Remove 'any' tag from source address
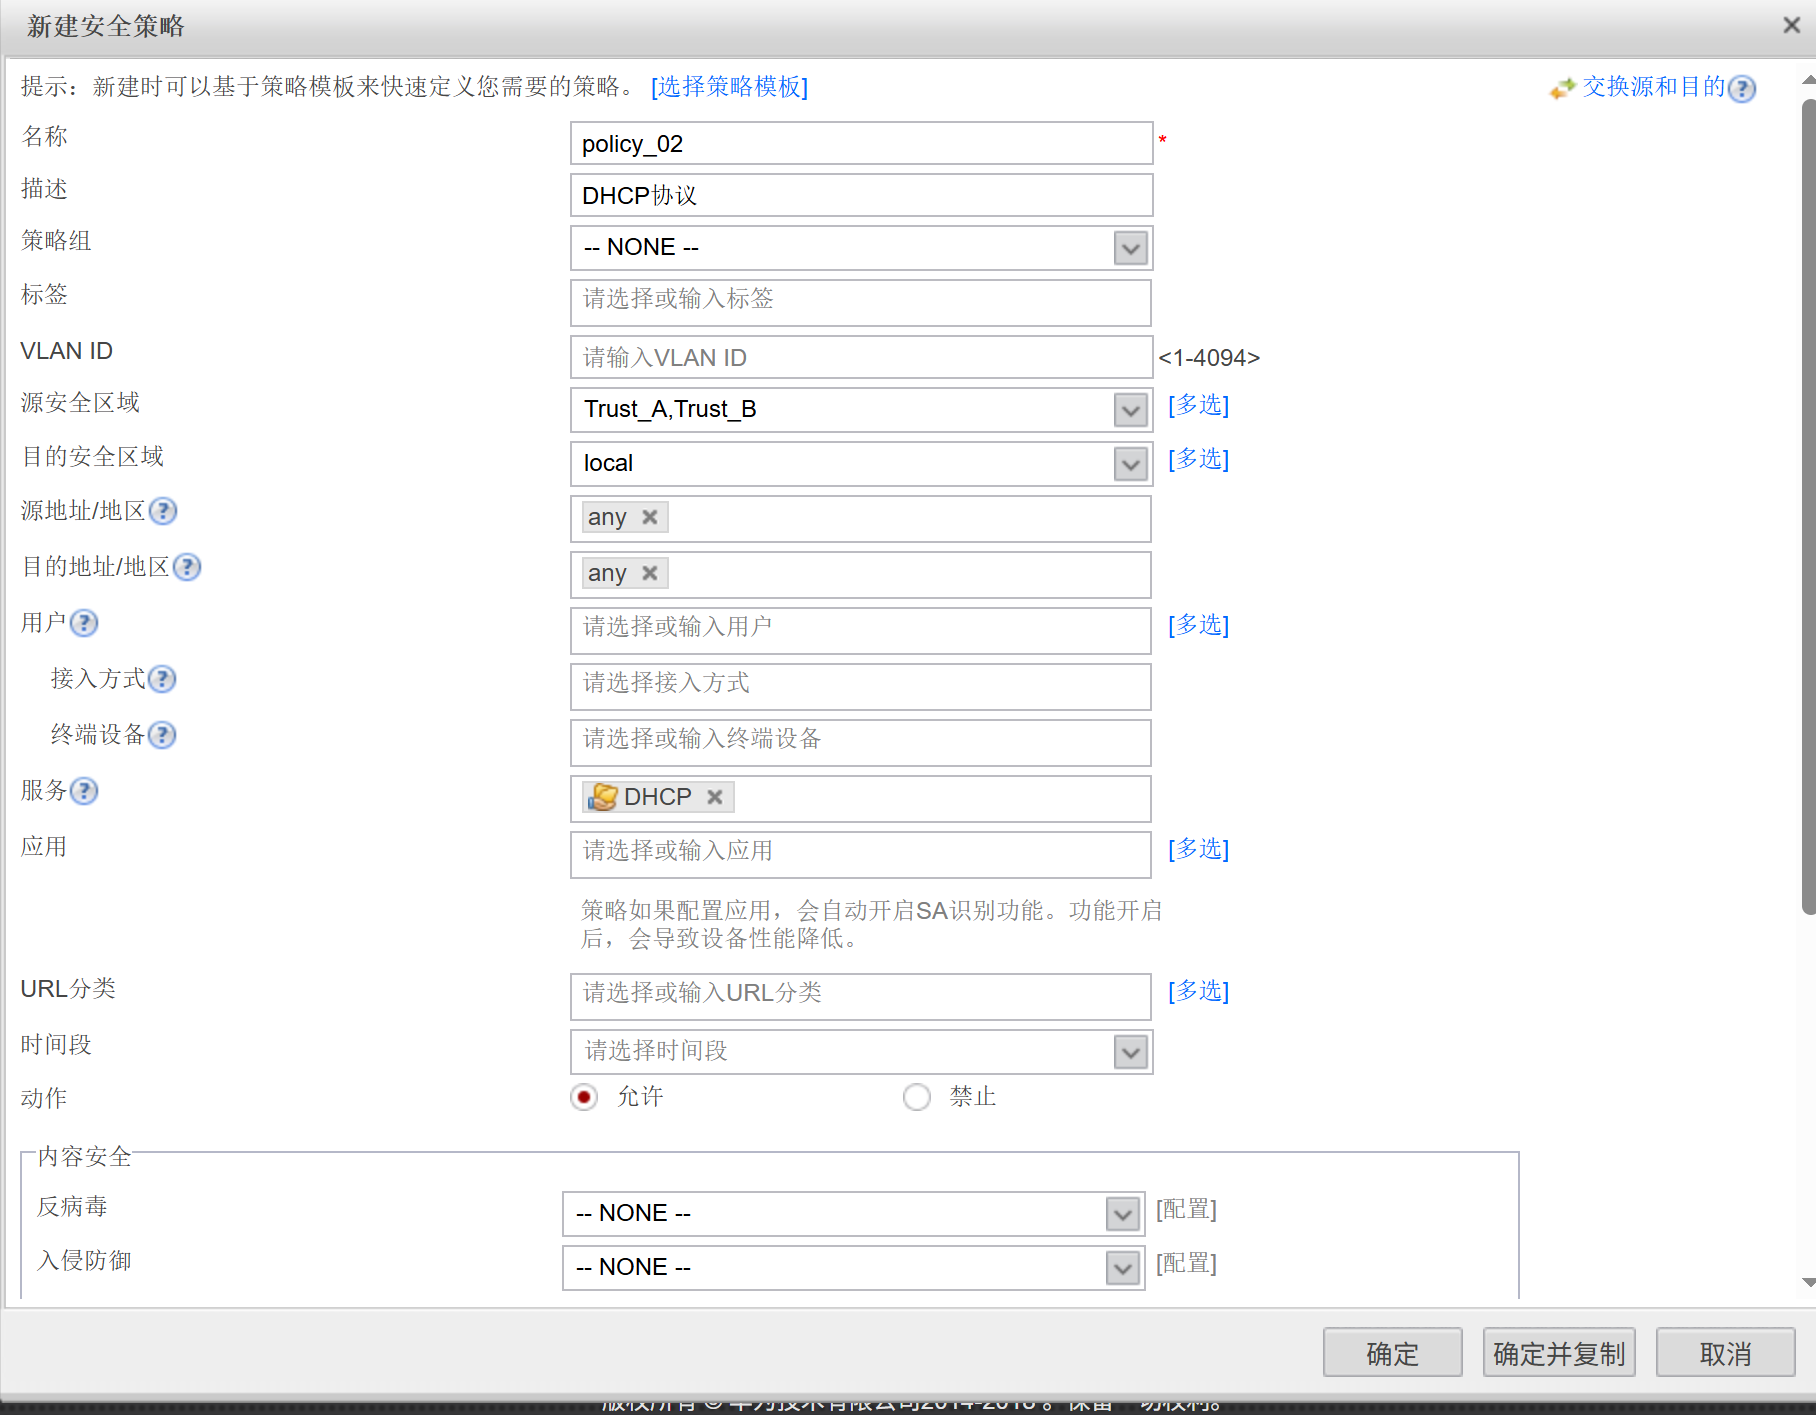 click(x=650, y=517)
